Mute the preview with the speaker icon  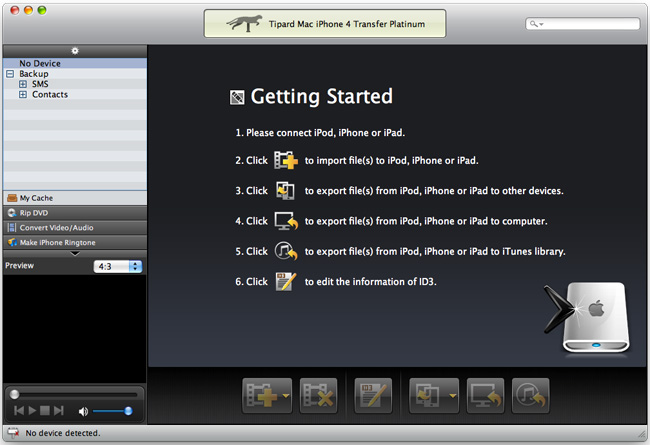[x=83, y=411]
